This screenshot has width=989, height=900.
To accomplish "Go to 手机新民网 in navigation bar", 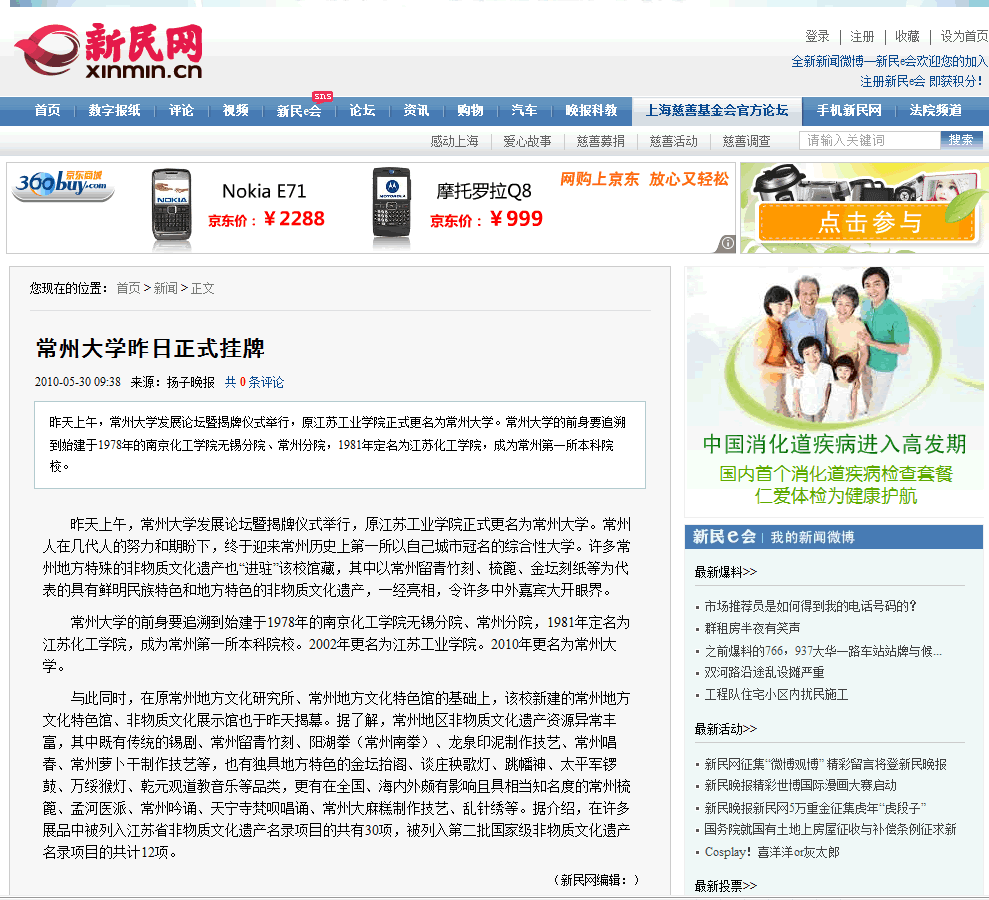I will coord(849,111).
